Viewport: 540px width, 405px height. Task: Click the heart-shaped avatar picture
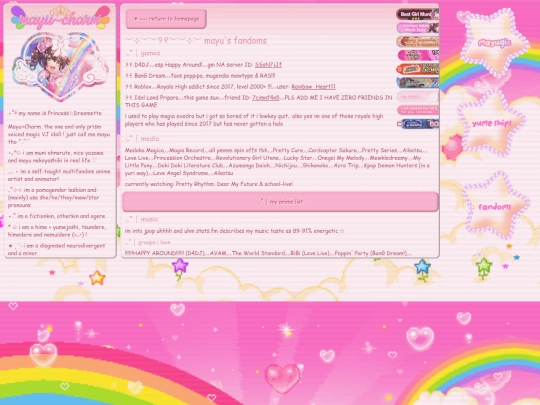61,67
